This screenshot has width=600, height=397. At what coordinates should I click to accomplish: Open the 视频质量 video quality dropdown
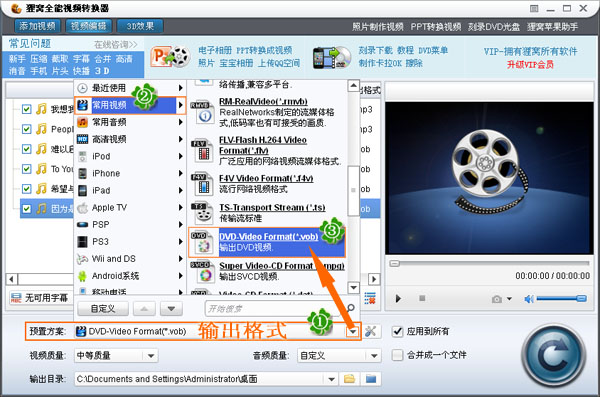click(x=151, y=356)
